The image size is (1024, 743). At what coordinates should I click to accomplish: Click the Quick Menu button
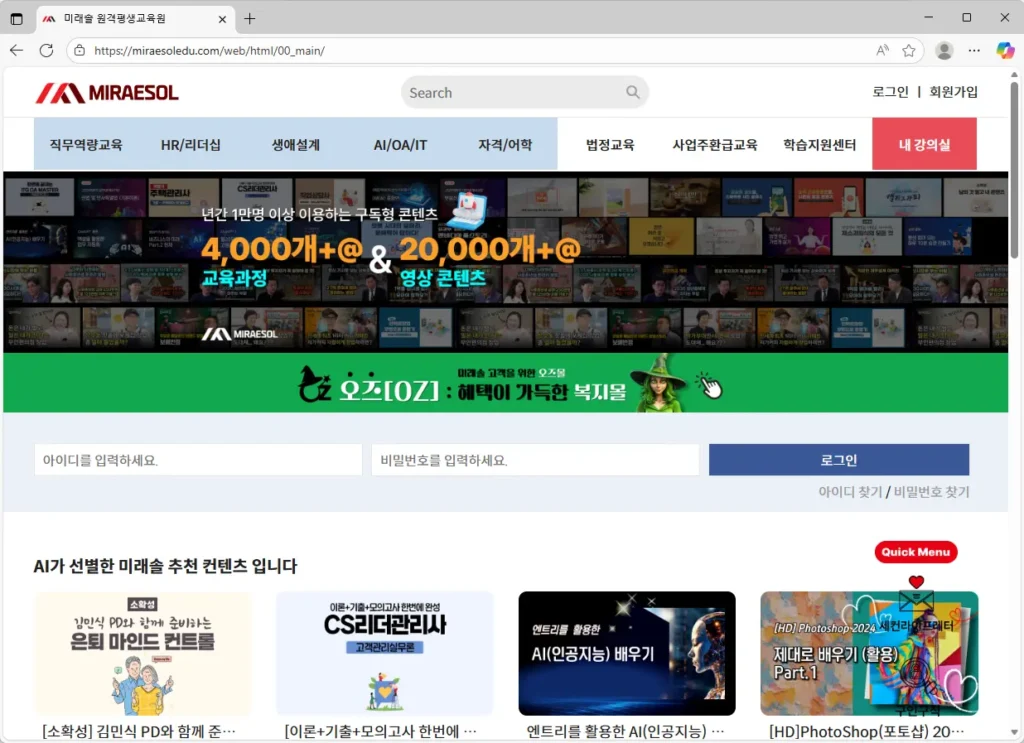pyautogui.click(x=916, y=552)
